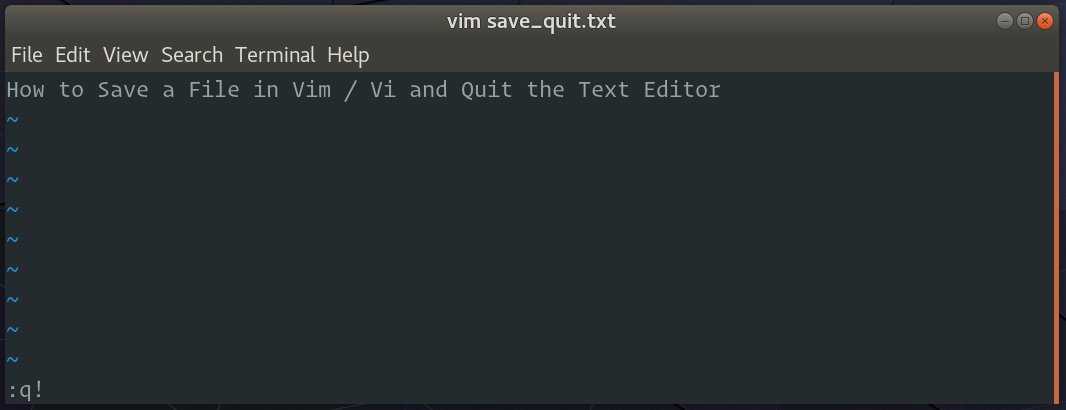Open the View menu
The width and height of the screenshot is (1066, 410).
[125, 55]
